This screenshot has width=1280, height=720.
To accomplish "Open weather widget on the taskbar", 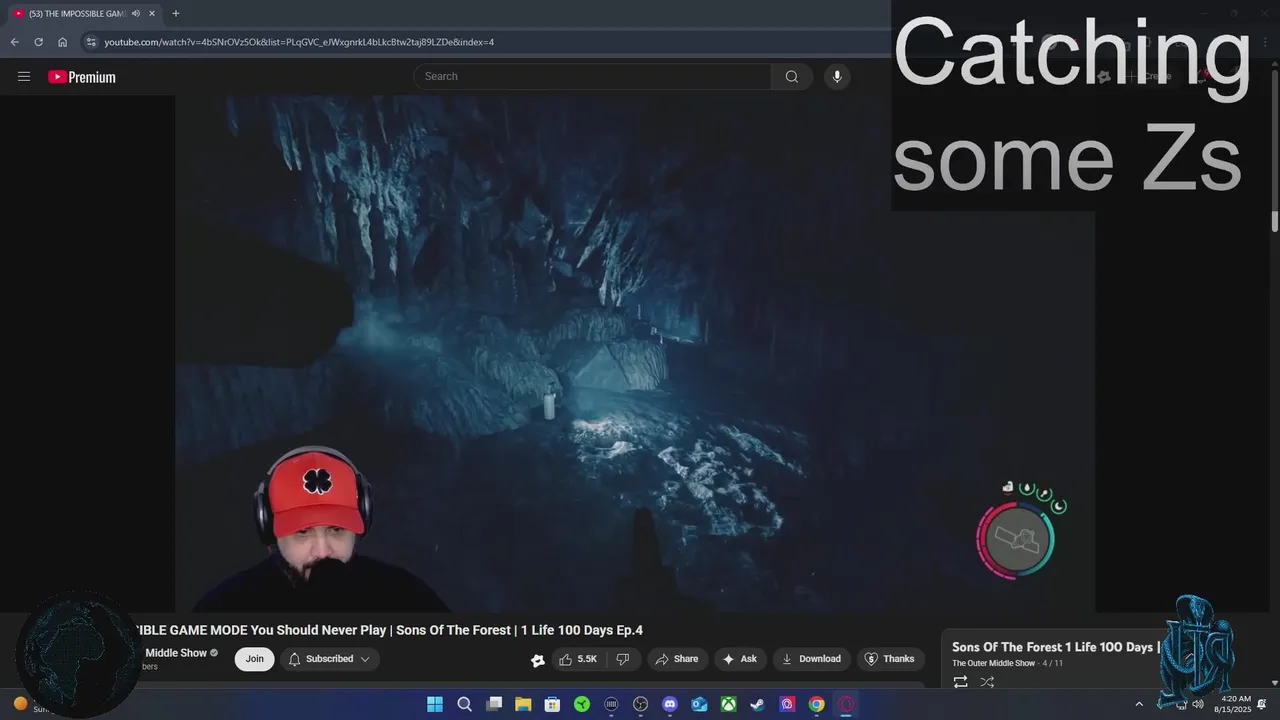I will coord(35,705).
